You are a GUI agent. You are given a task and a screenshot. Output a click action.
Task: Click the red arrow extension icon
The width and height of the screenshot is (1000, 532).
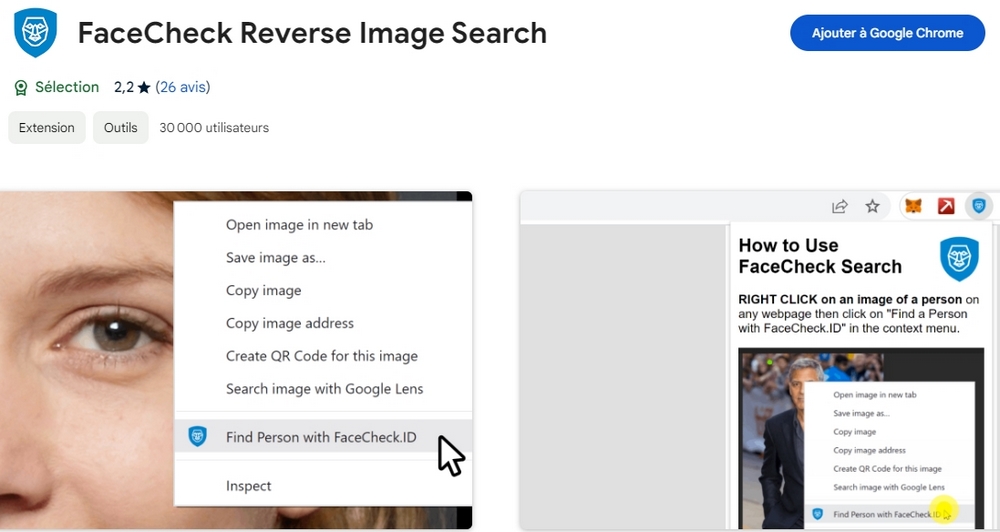[x=946, y=206]
